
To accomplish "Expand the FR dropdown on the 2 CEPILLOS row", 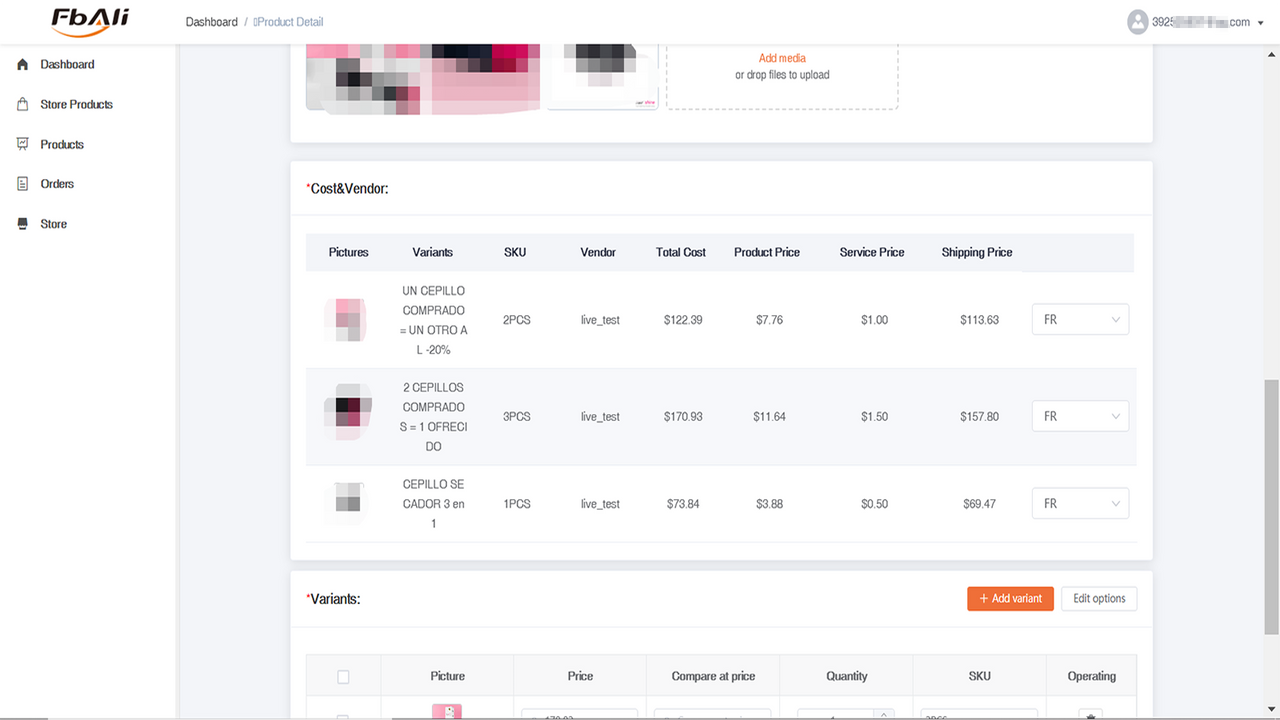I will pos(1080,416).
